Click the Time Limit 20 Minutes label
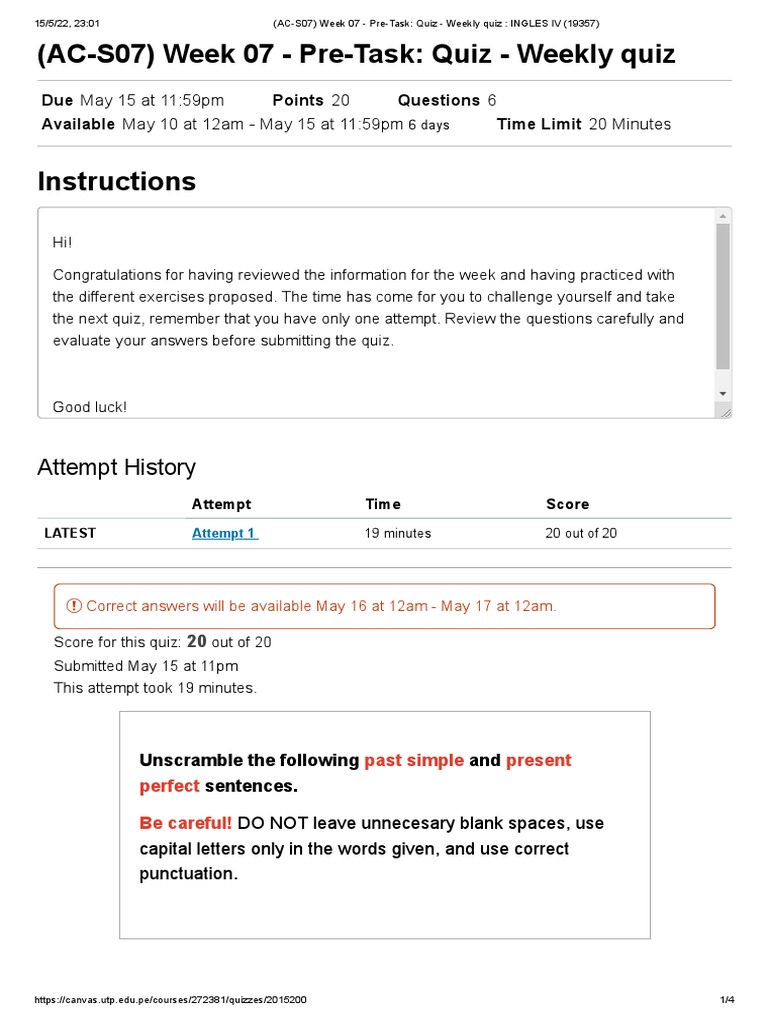The height and width of the screenshot is (1024, 768). [584, 124]
